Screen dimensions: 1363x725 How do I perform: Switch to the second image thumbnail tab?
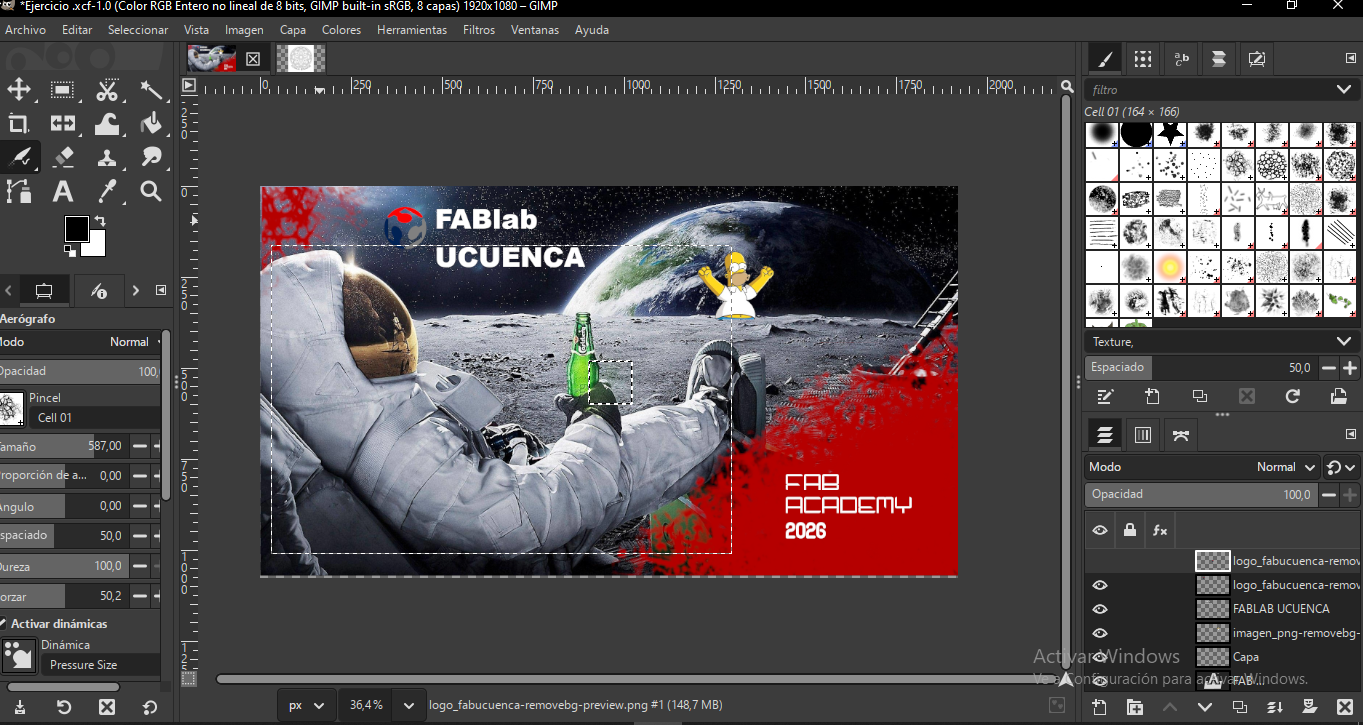301,58
